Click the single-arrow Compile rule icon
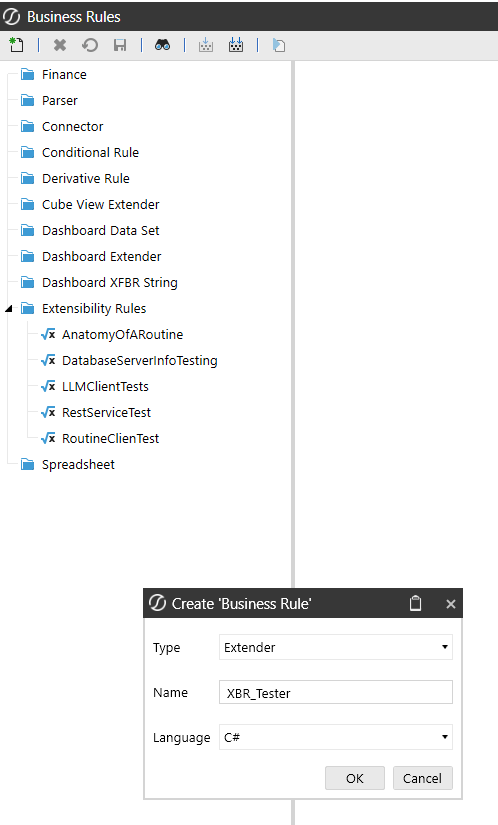The image size is (498, 825). pyautogui.click(x=206, y=45)
